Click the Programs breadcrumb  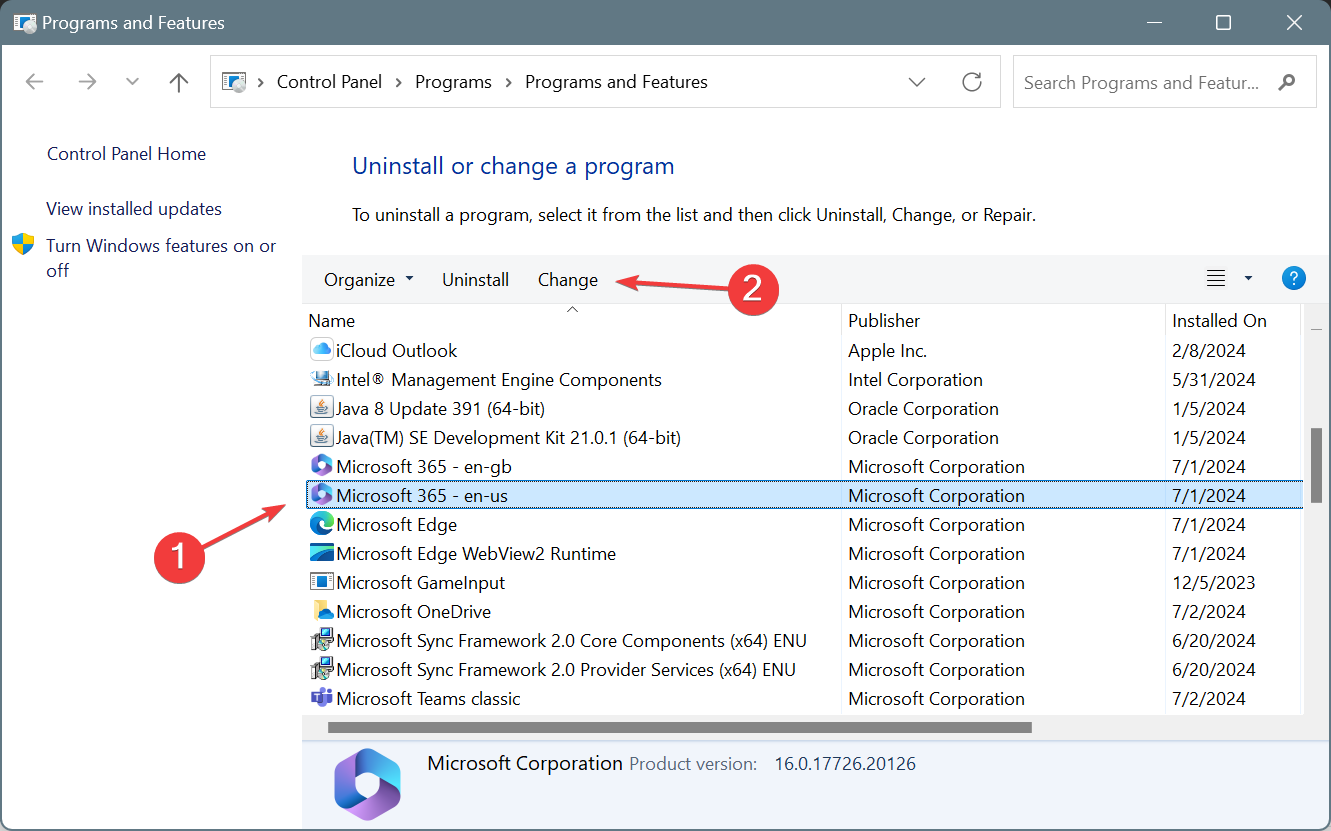(453, 82)
